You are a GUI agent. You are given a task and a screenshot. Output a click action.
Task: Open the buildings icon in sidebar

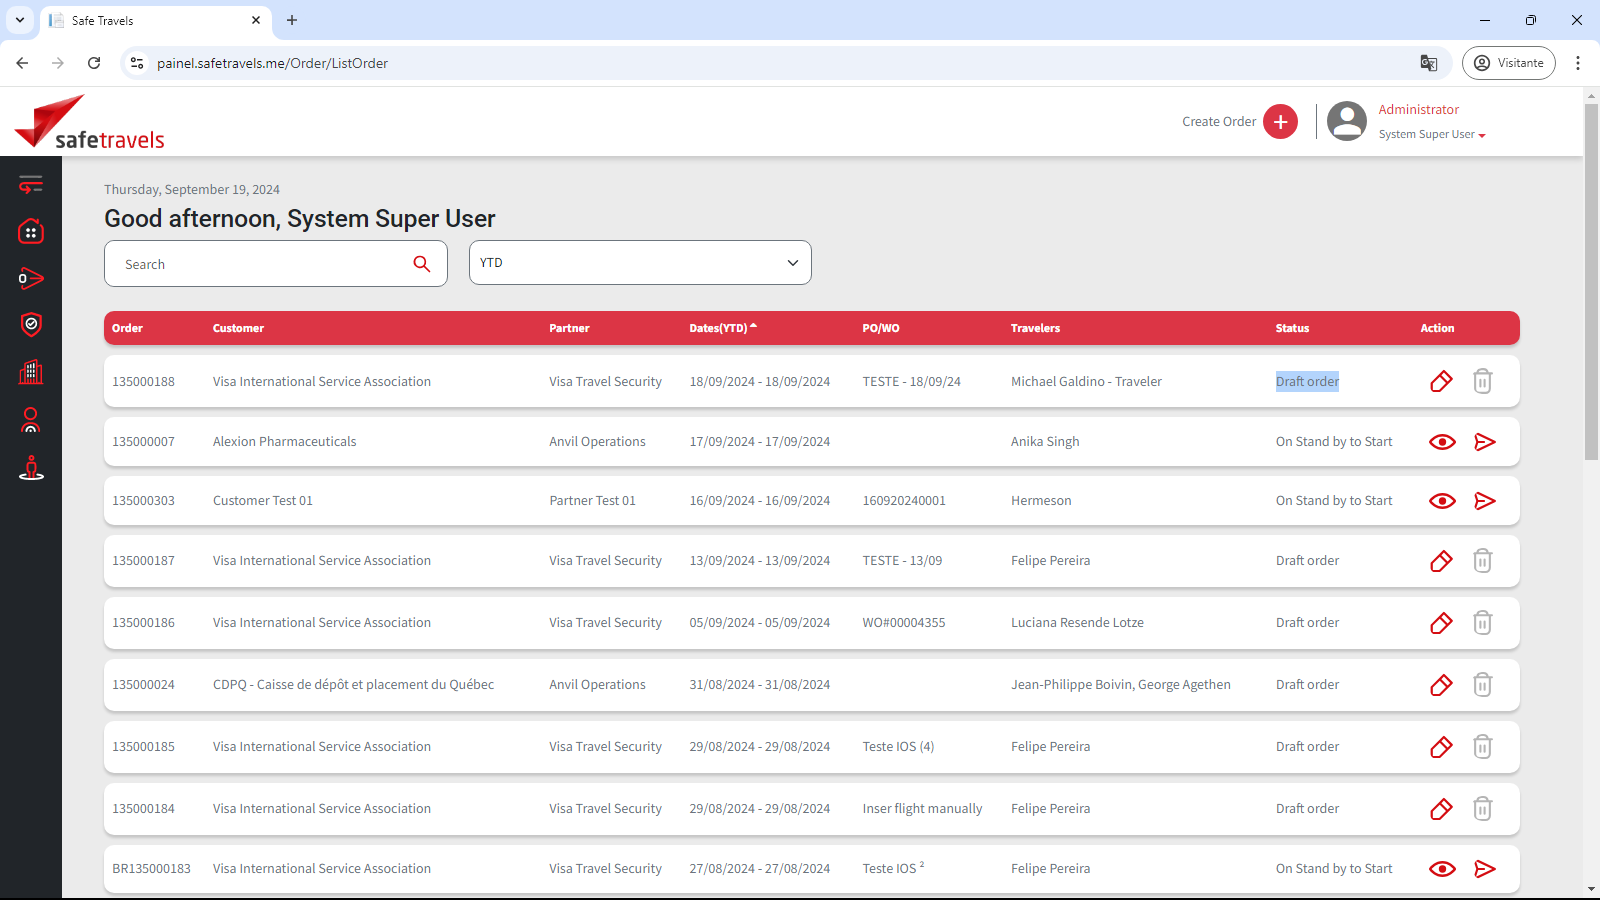31,372
